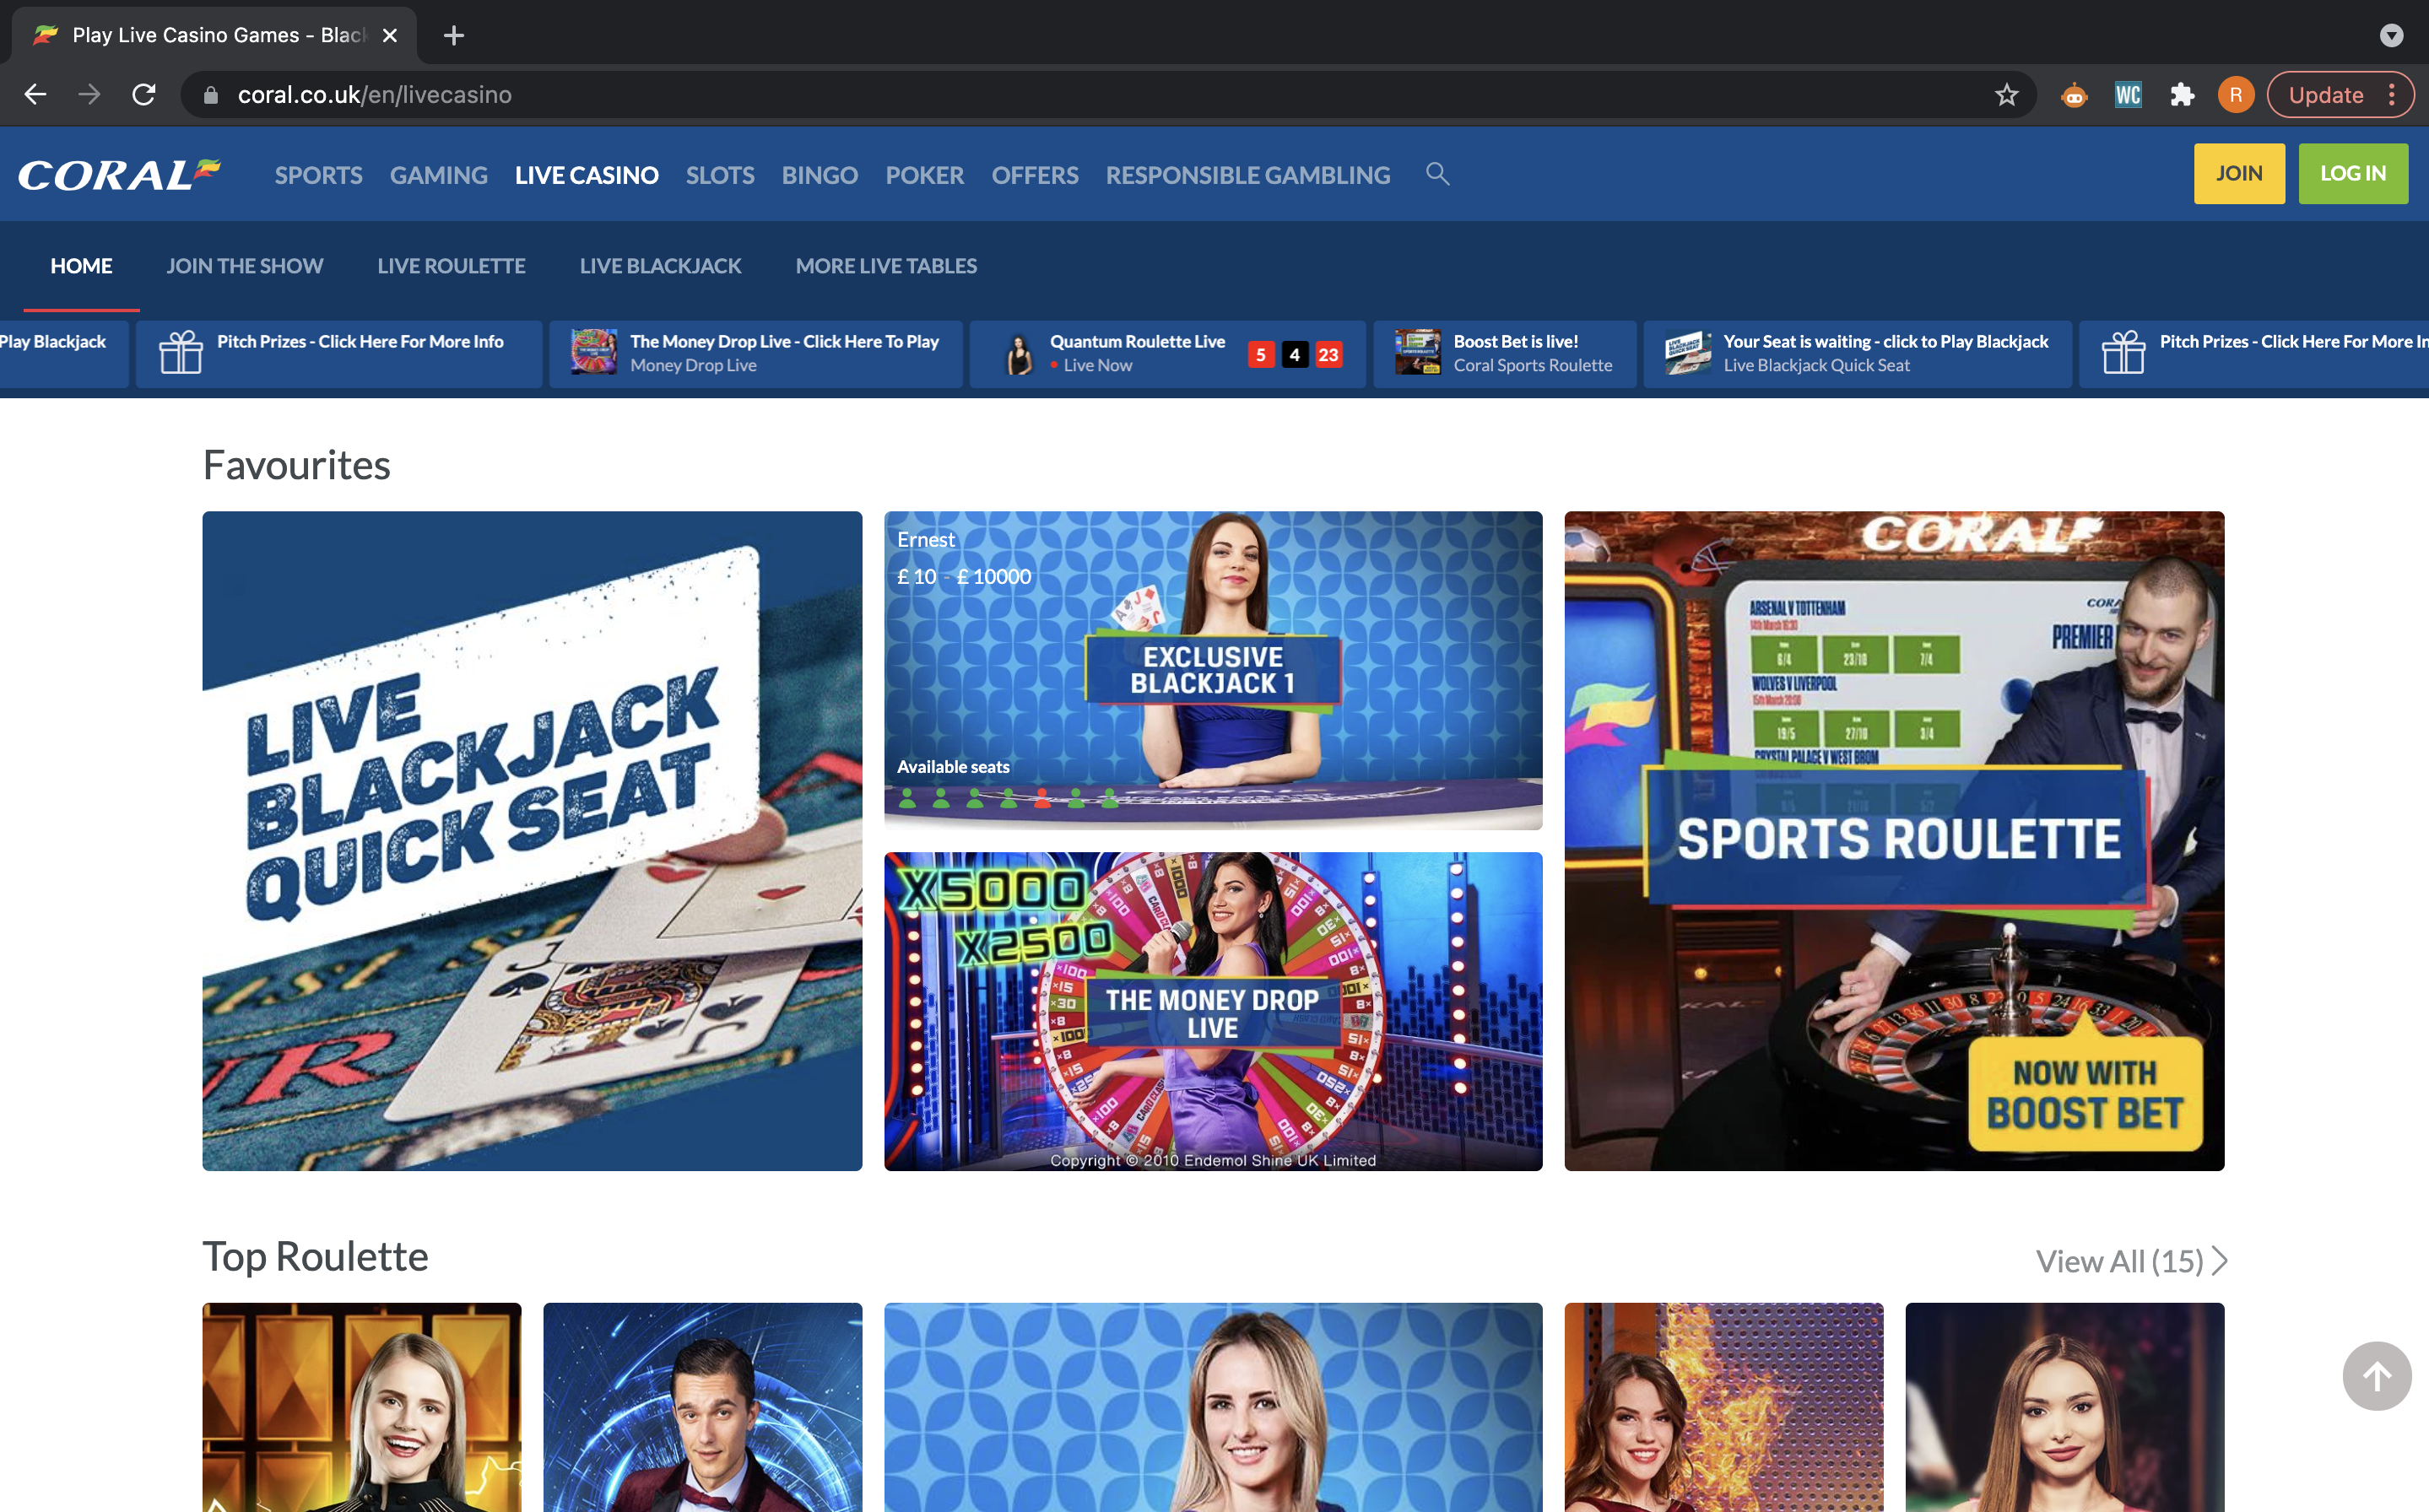Open the SPORTS section
2429x1512 pixels.
coord(319,175)
